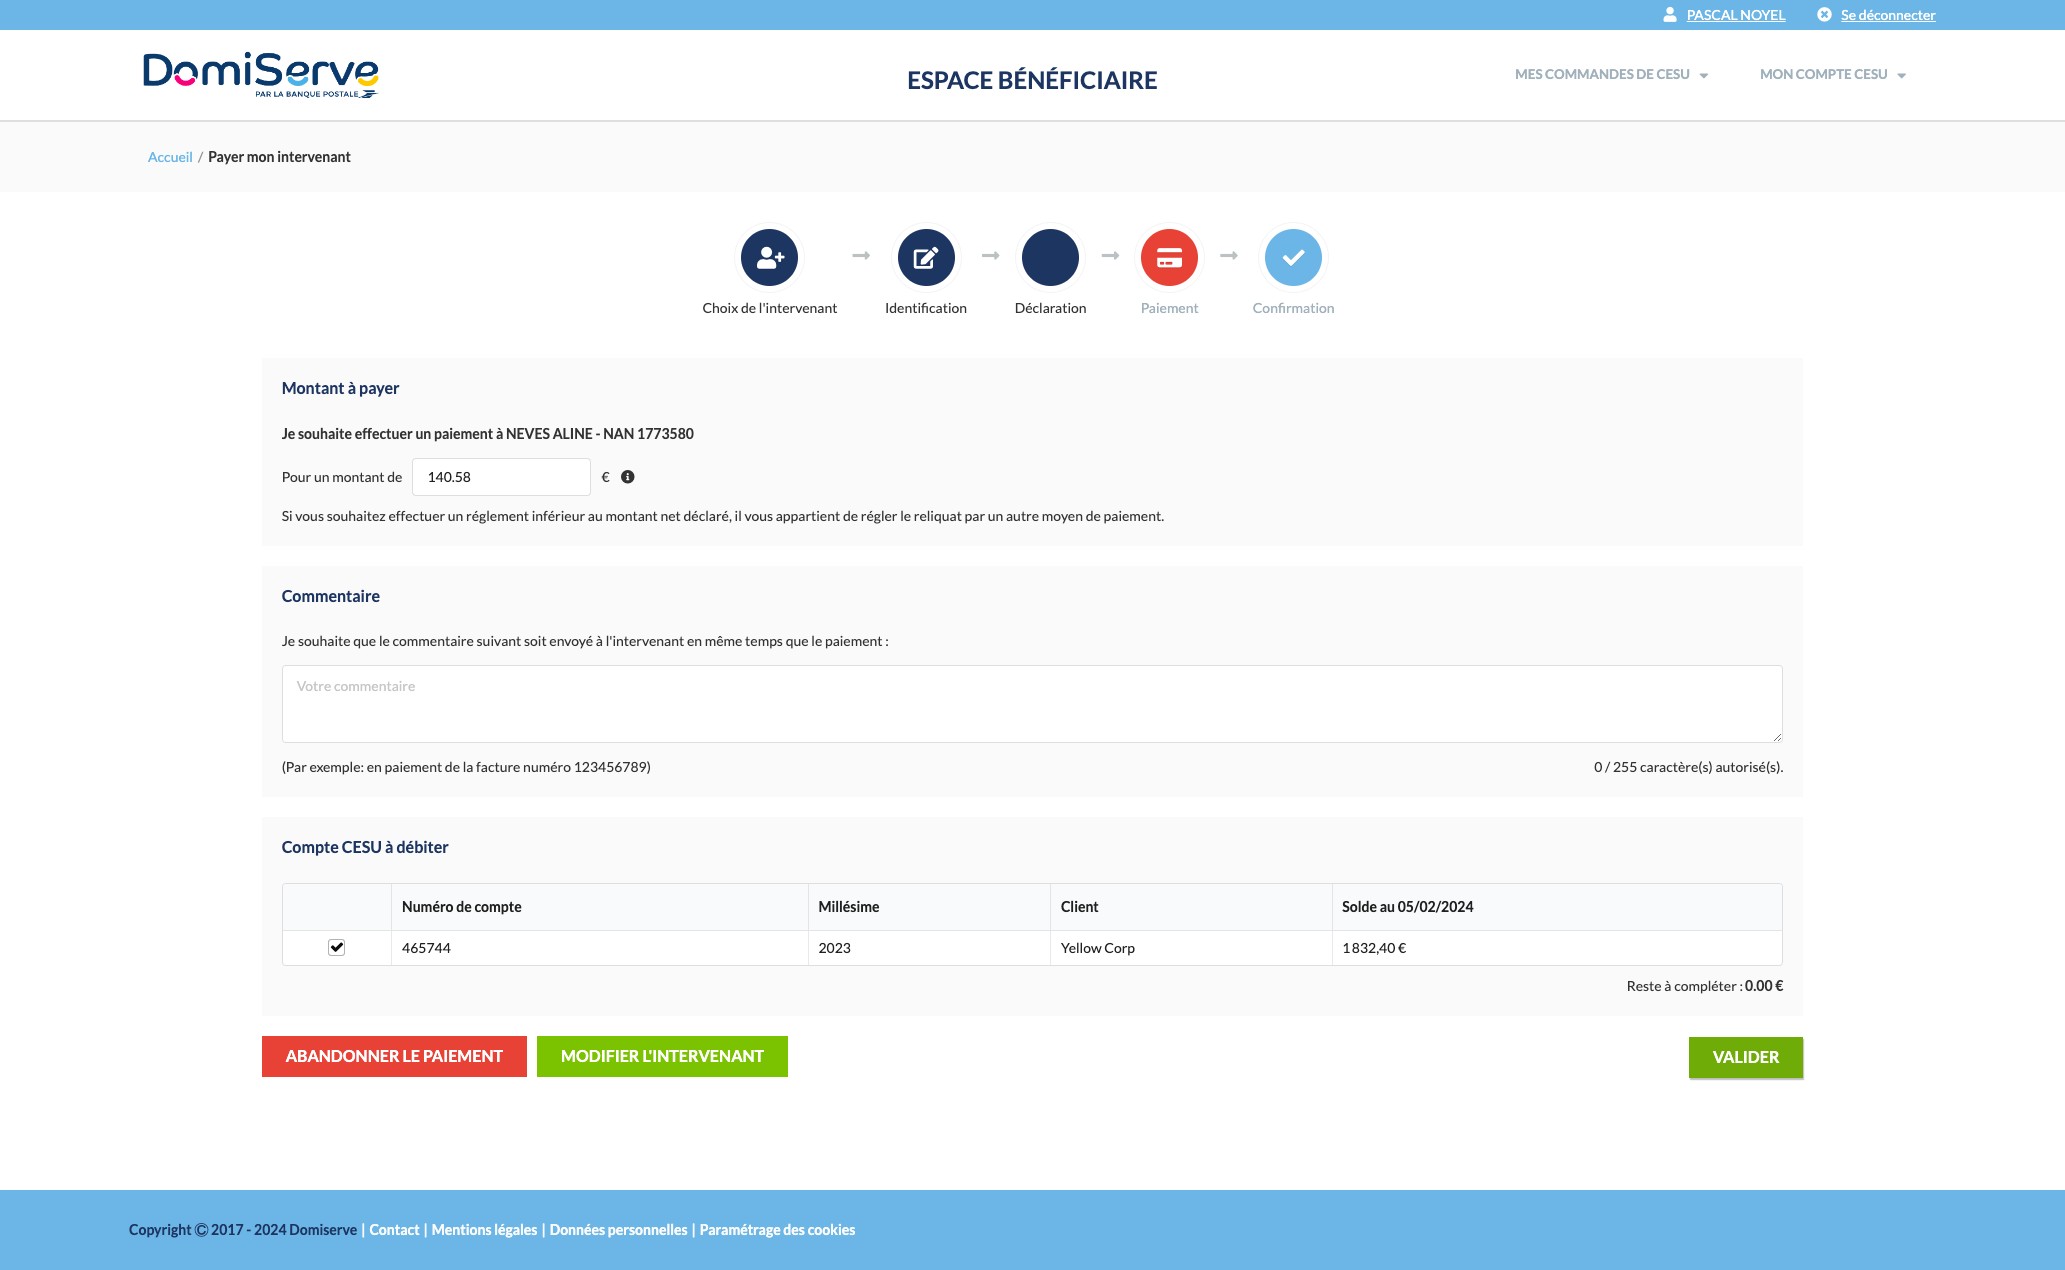Click the DomiServe logo
2065x1270 pixels.
pyautogui.click(x=260, y=75)
